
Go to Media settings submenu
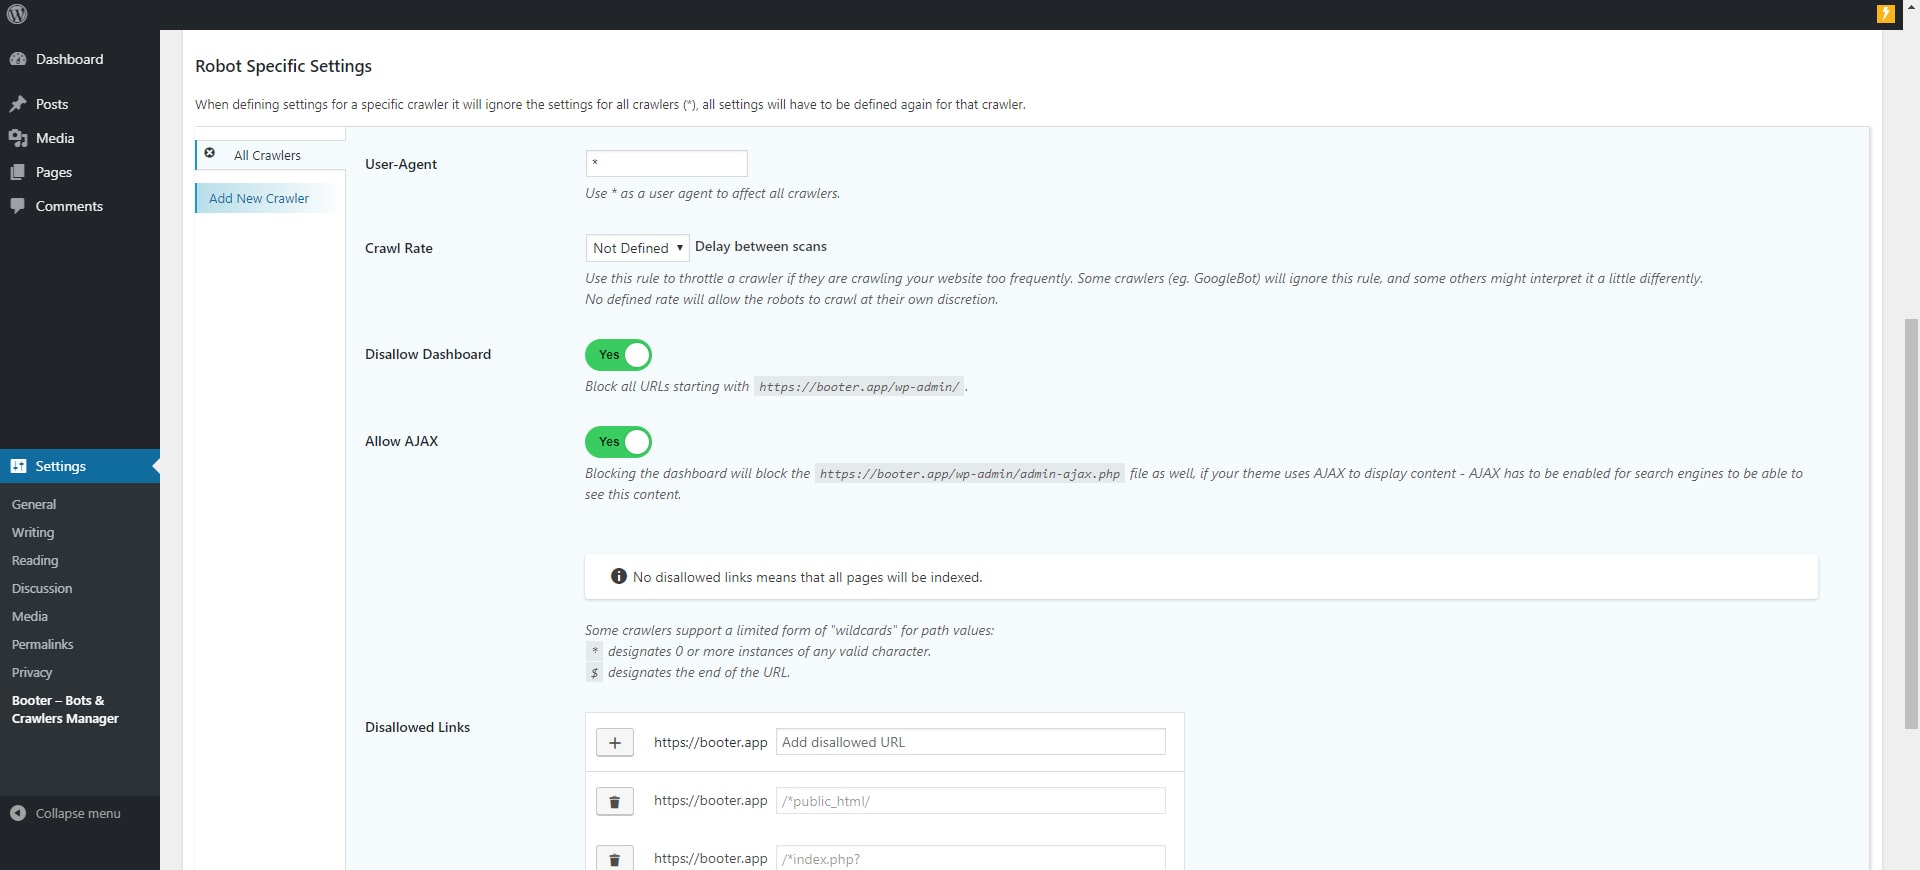(30, 616)
